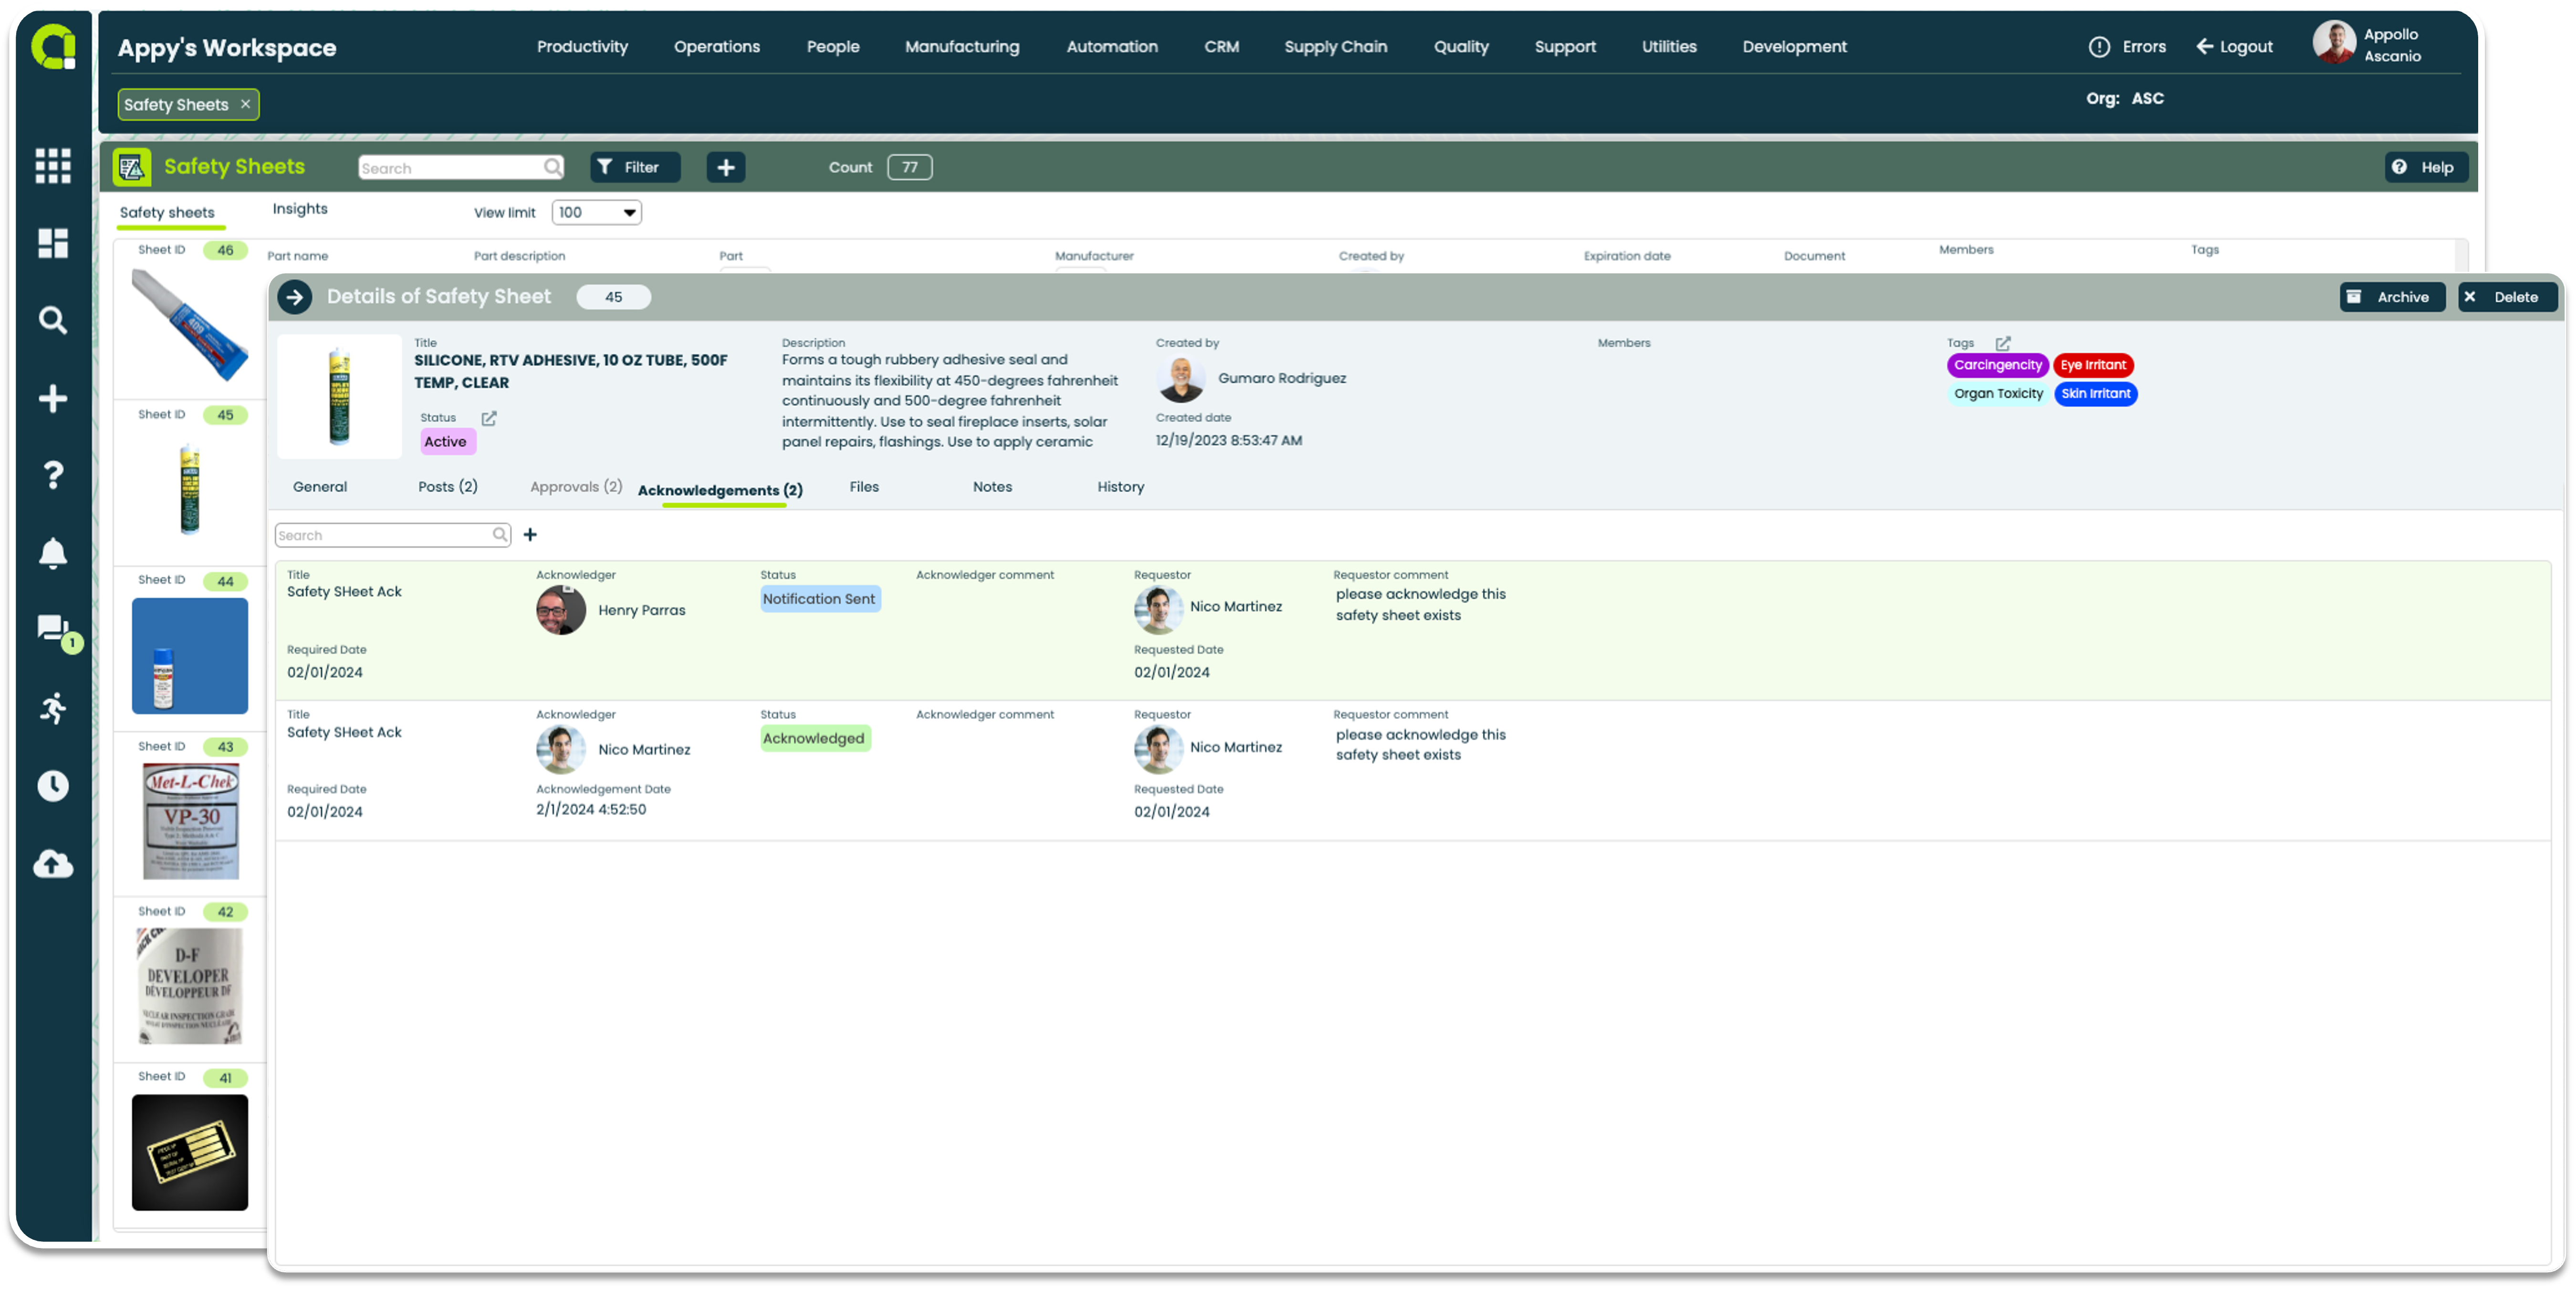This screenshot has height=1290, width=2576.
Task: Open the Approvals (2) tab
Action: coord(576,487)
